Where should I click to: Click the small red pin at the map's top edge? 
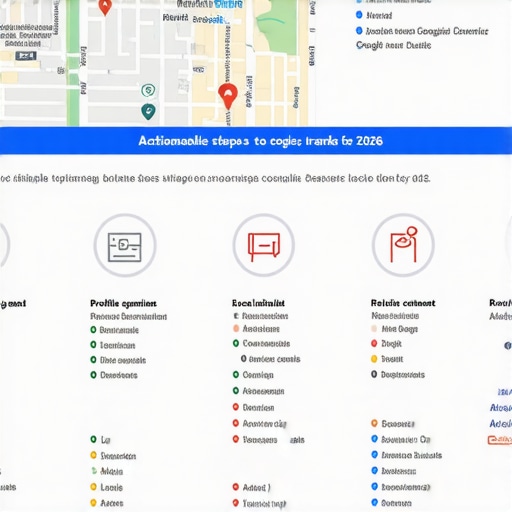pyautogui.click(x=105, y=7)
